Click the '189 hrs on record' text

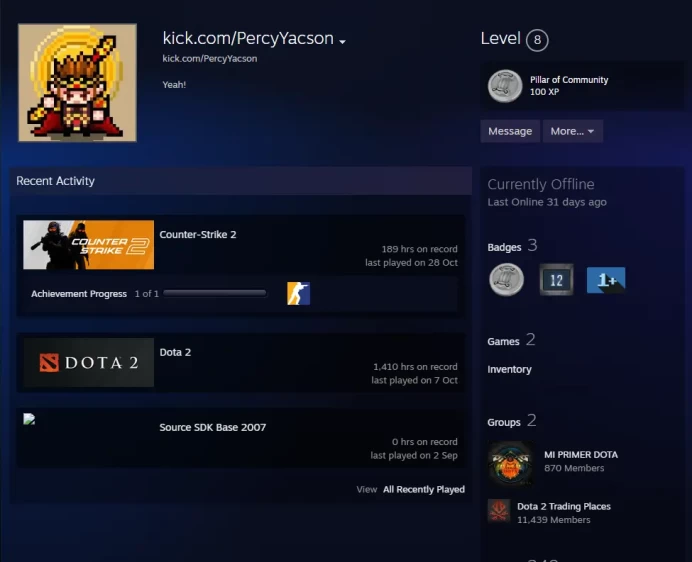pyautogui.click(x=419, y=249)
